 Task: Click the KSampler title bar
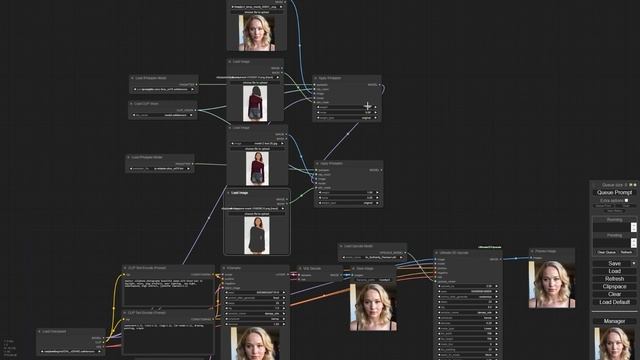(255, 268)
